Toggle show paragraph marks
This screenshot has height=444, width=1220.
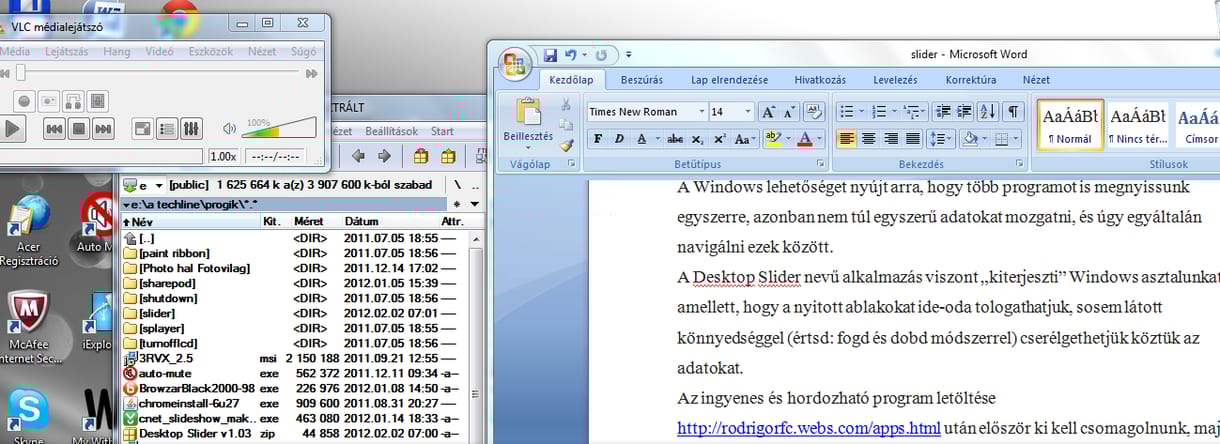(1013, 112)
